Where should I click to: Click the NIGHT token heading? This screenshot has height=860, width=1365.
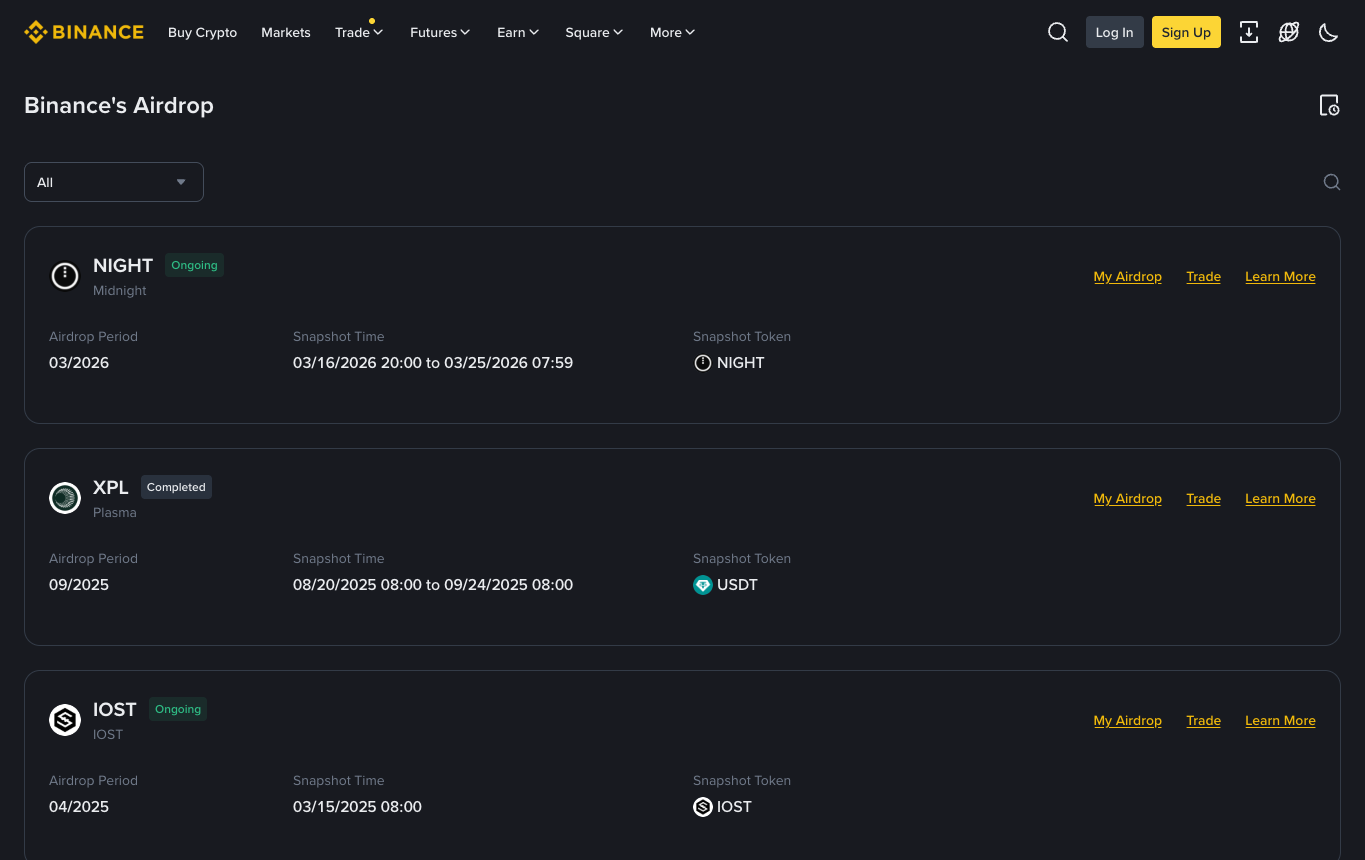(x=123, y=265)
